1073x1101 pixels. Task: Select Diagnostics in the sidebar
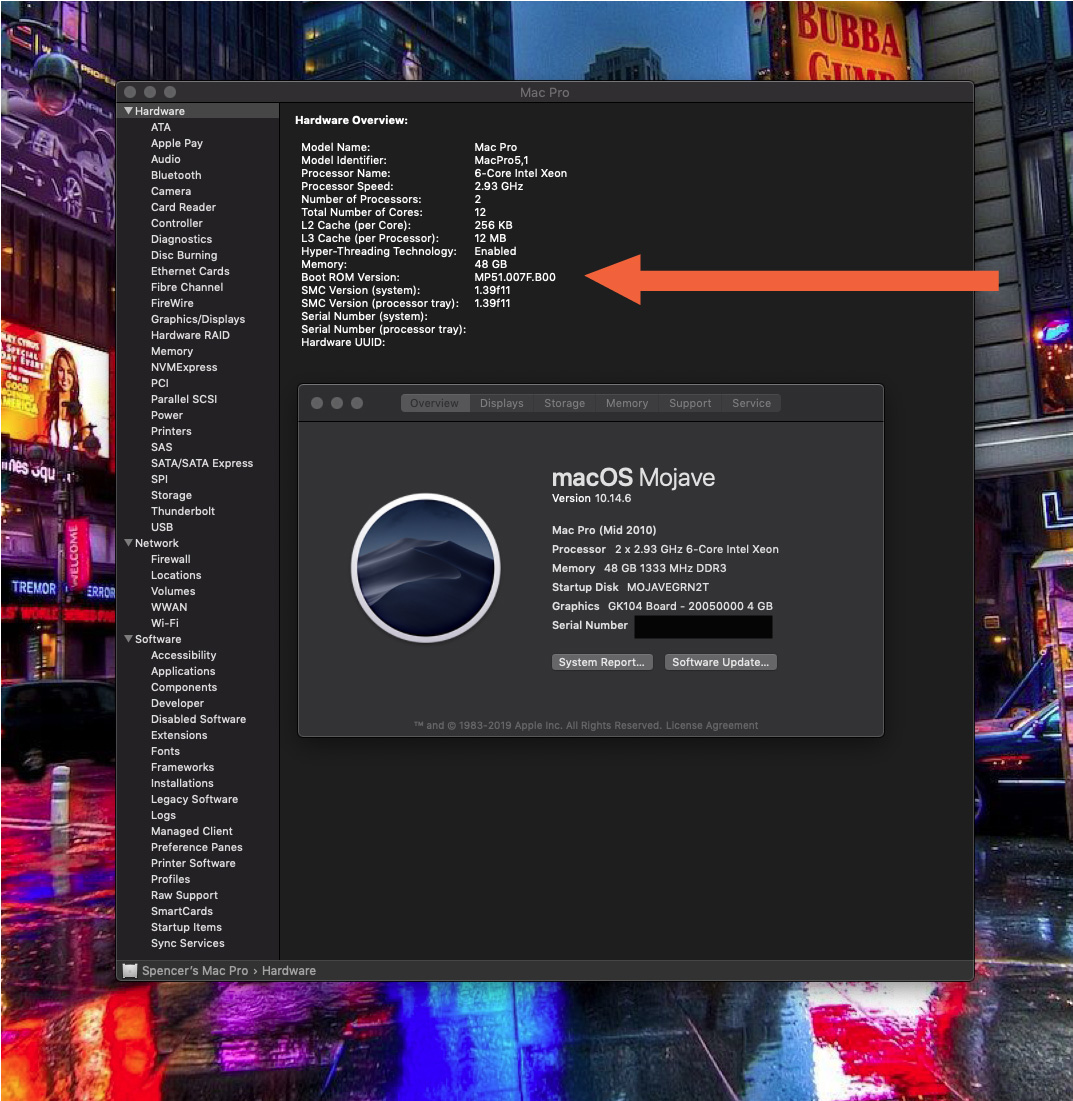(181, 239)
